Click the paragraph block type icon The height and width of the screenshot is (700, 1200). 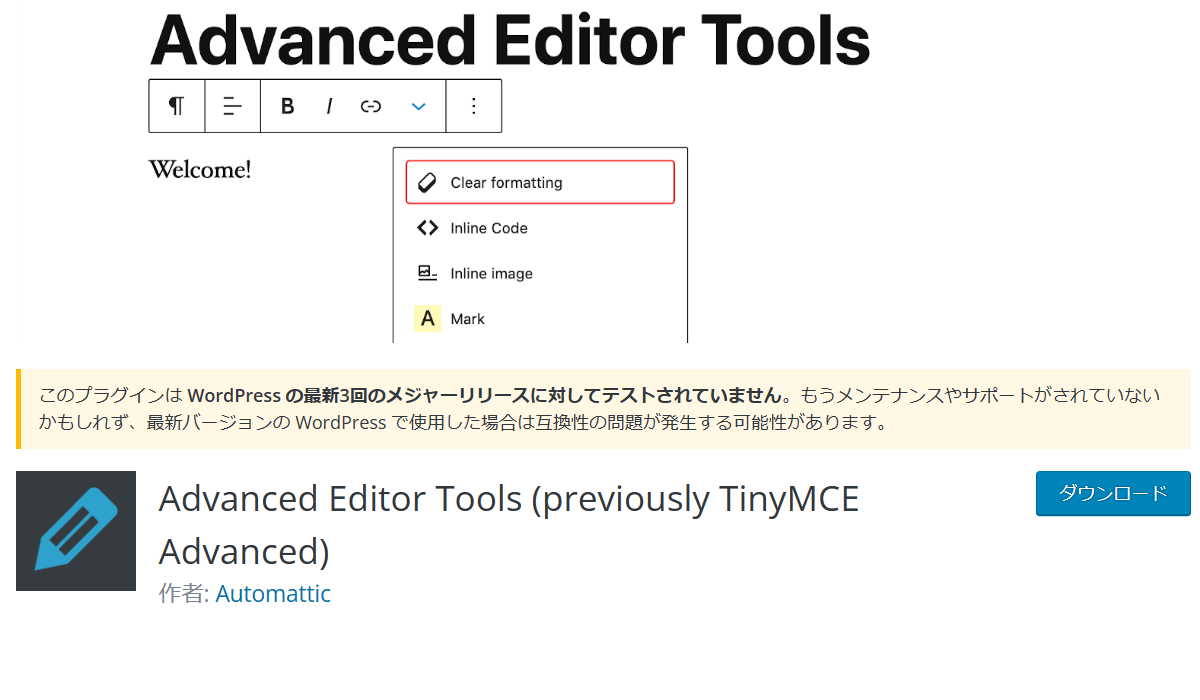(x=177, y=106)
